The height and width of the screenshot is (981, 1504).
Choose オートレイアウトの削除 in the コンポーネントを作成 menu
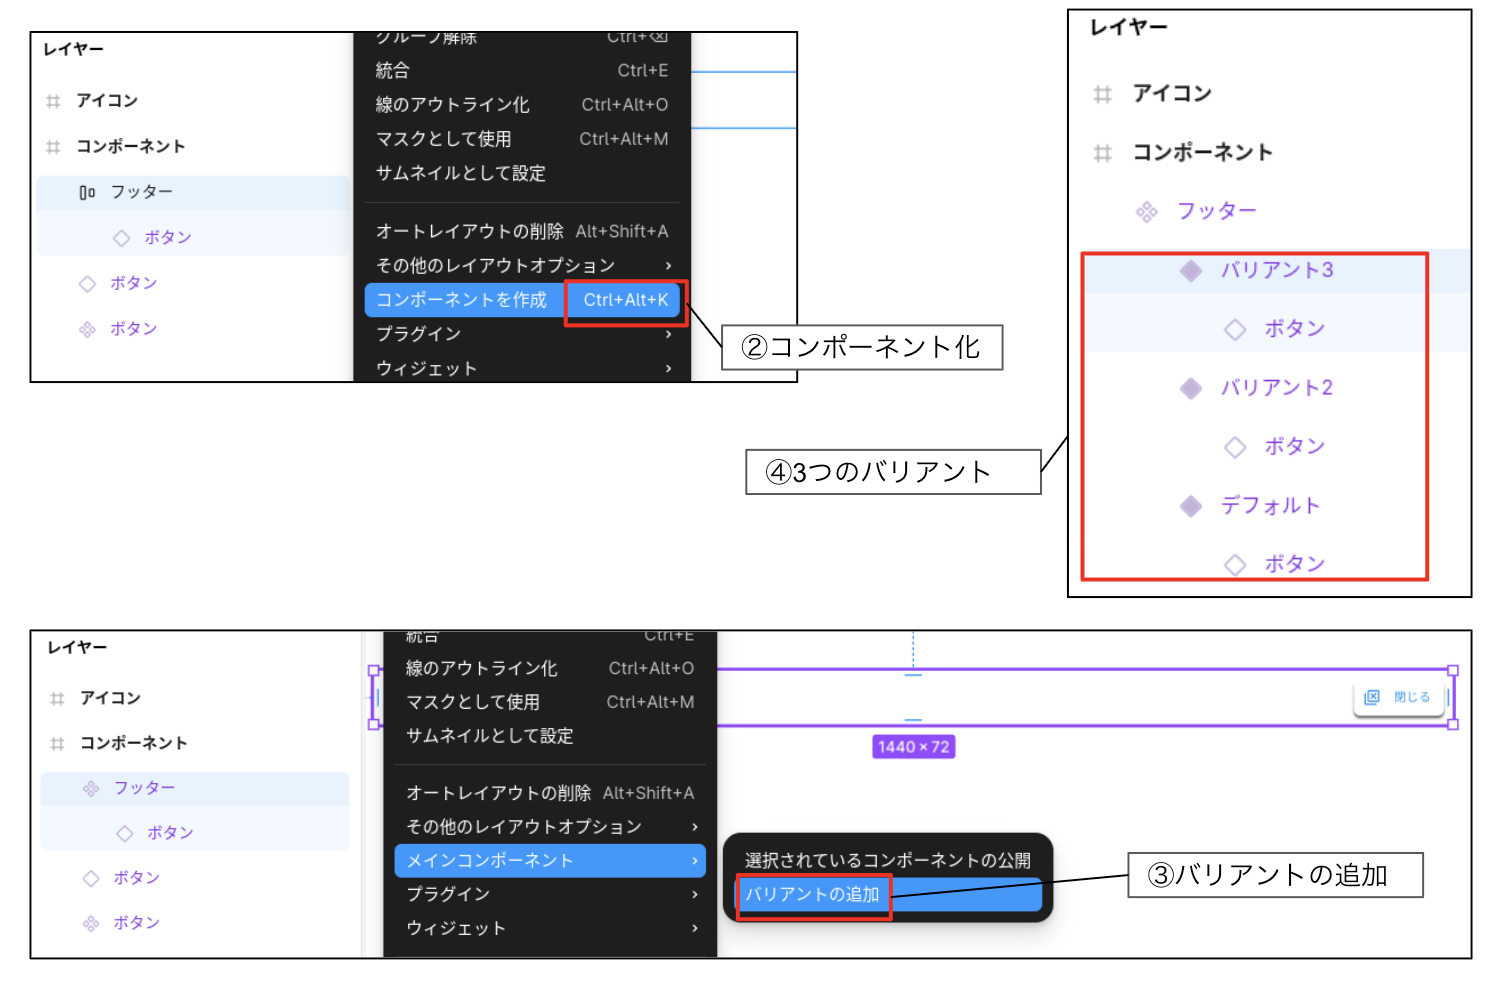(522, 231)
